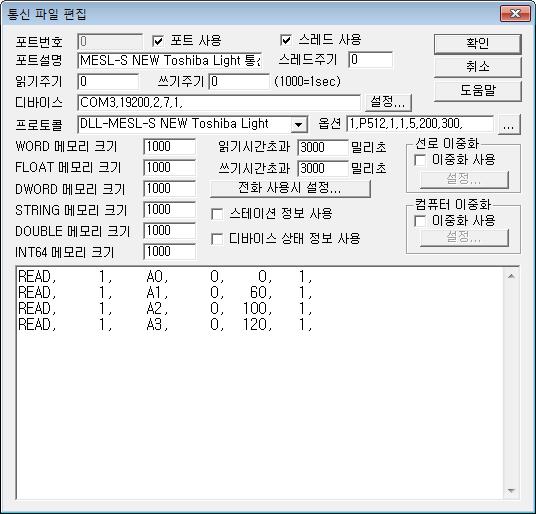Click the DWORD 메모리 크기 field
Viewport: 536px width, 514px height.
(x=170, y=189)
